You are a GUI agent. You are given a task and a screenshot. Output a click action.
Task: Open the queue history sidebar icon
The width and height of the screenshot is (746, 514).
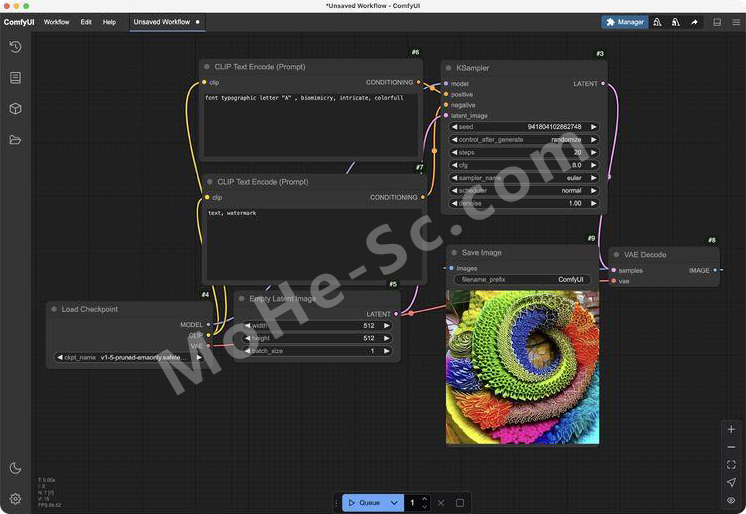pyautogui.click(x=15, y=47)
